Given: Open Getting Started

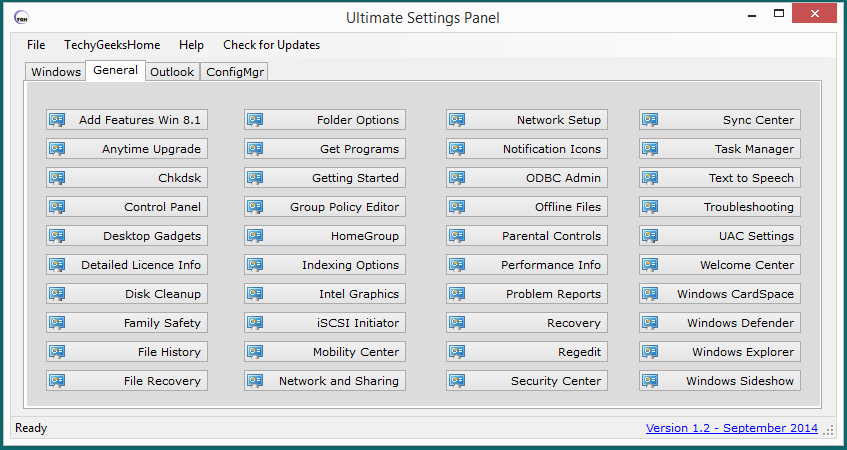Looking at the screenshot, I should click(325, 178).
